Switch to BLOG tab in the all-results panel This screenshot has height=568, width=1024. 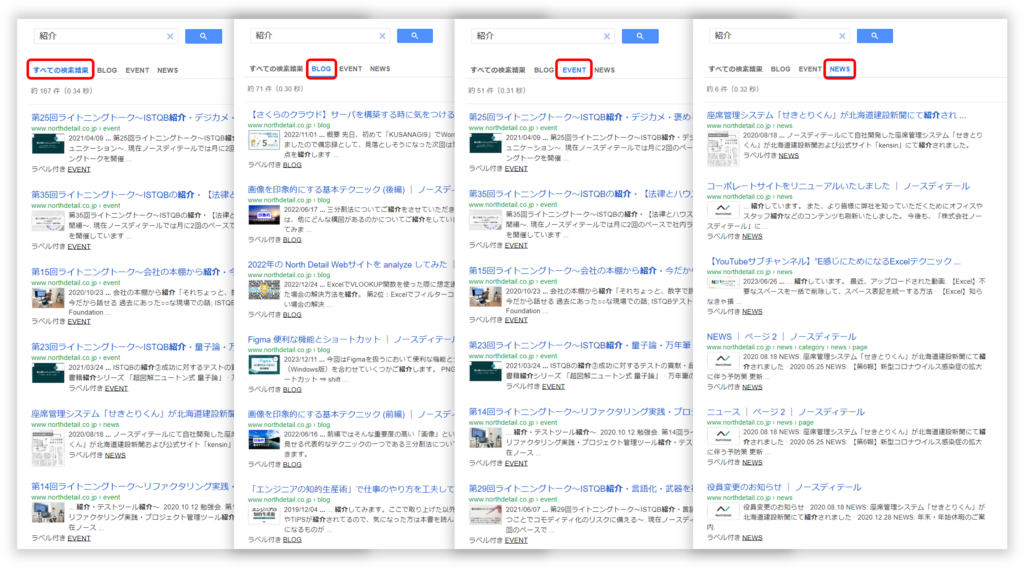107,71
